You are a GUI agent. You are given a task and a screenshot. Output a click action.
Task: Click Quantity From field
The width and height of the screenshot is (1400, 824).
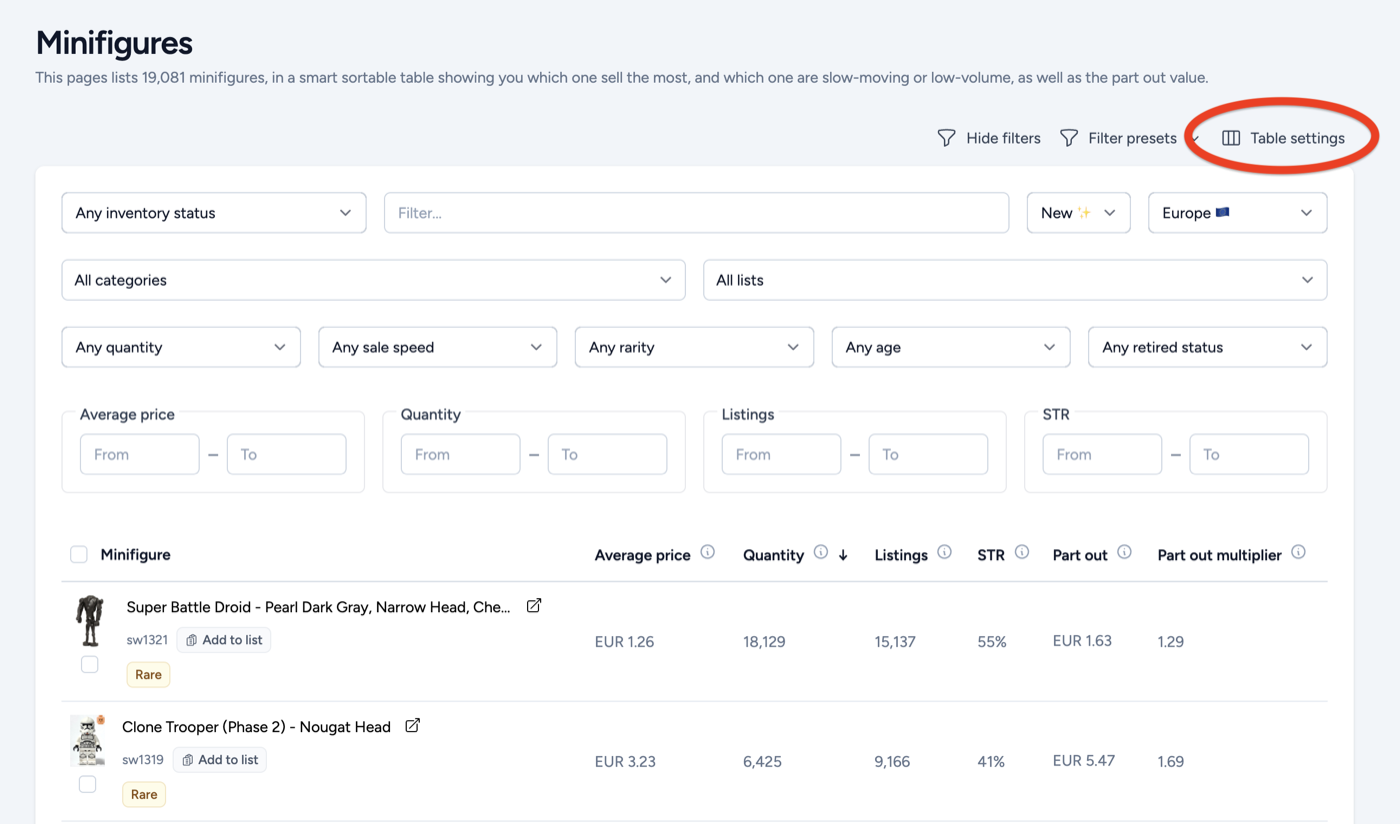(x=460, y=454)
